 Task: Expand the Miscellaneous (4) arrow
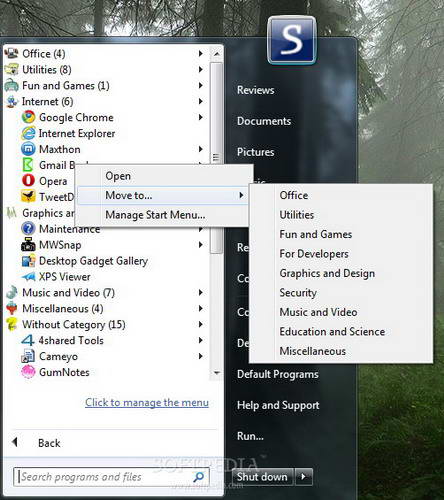pyautogui.click(x=201, y=308)
